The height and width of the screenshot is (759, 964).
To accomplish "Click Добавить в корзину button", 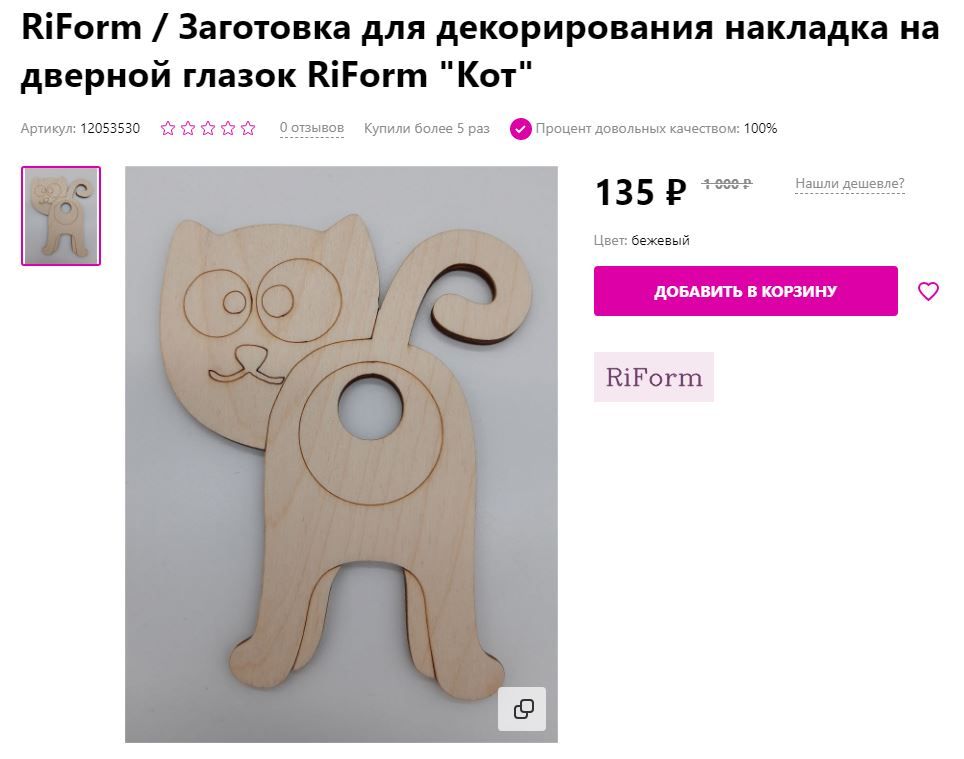I will [745, 291].
